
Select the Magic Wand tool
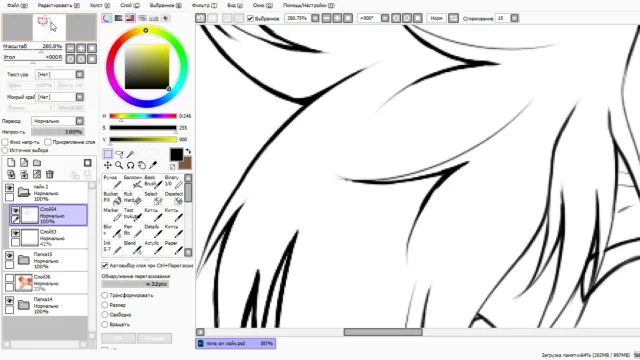click(x=130, y=154)
